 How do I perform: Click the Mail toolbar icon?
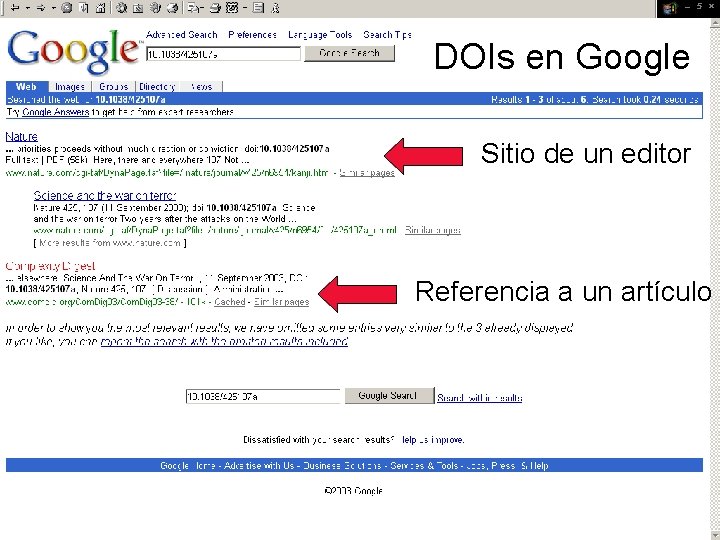pos(196,8)
